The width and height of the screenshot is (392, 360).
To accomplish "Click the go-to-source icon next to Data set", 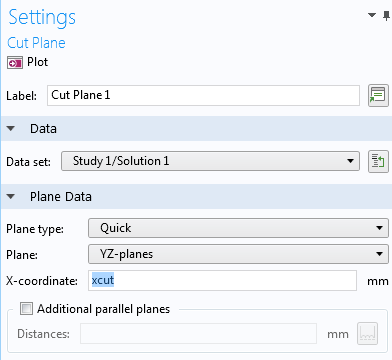I will tap(378, 162).
